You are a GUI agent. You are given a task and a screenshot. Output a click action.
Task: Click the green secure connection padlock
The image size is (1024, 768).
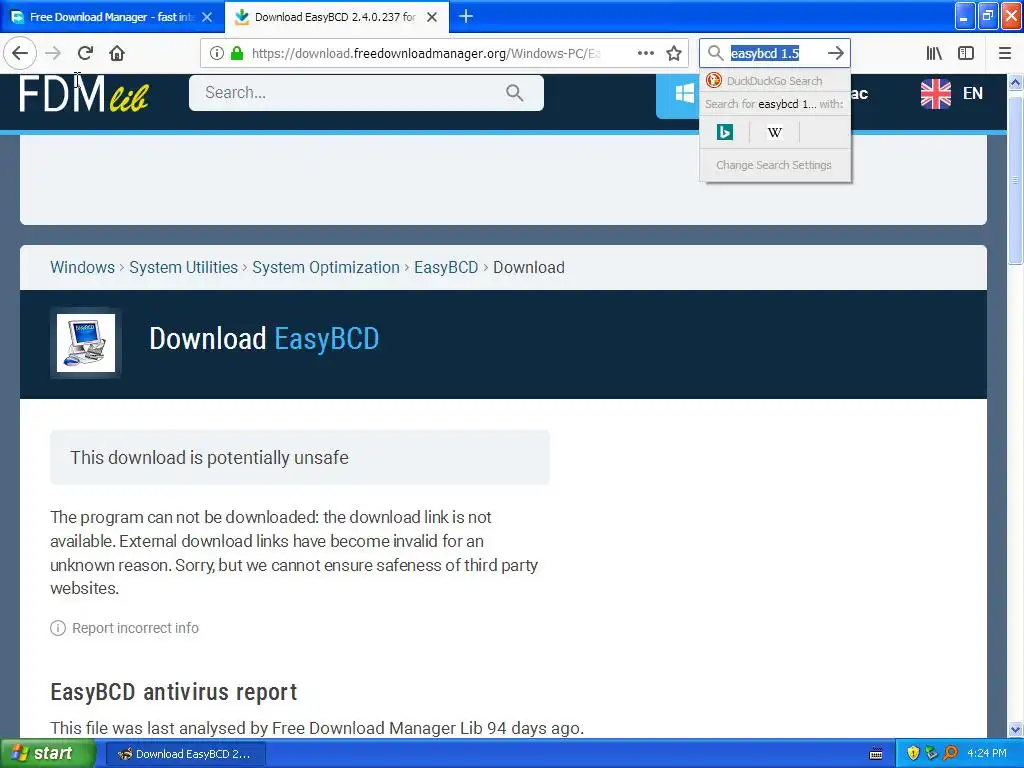[x=237, y=53]
